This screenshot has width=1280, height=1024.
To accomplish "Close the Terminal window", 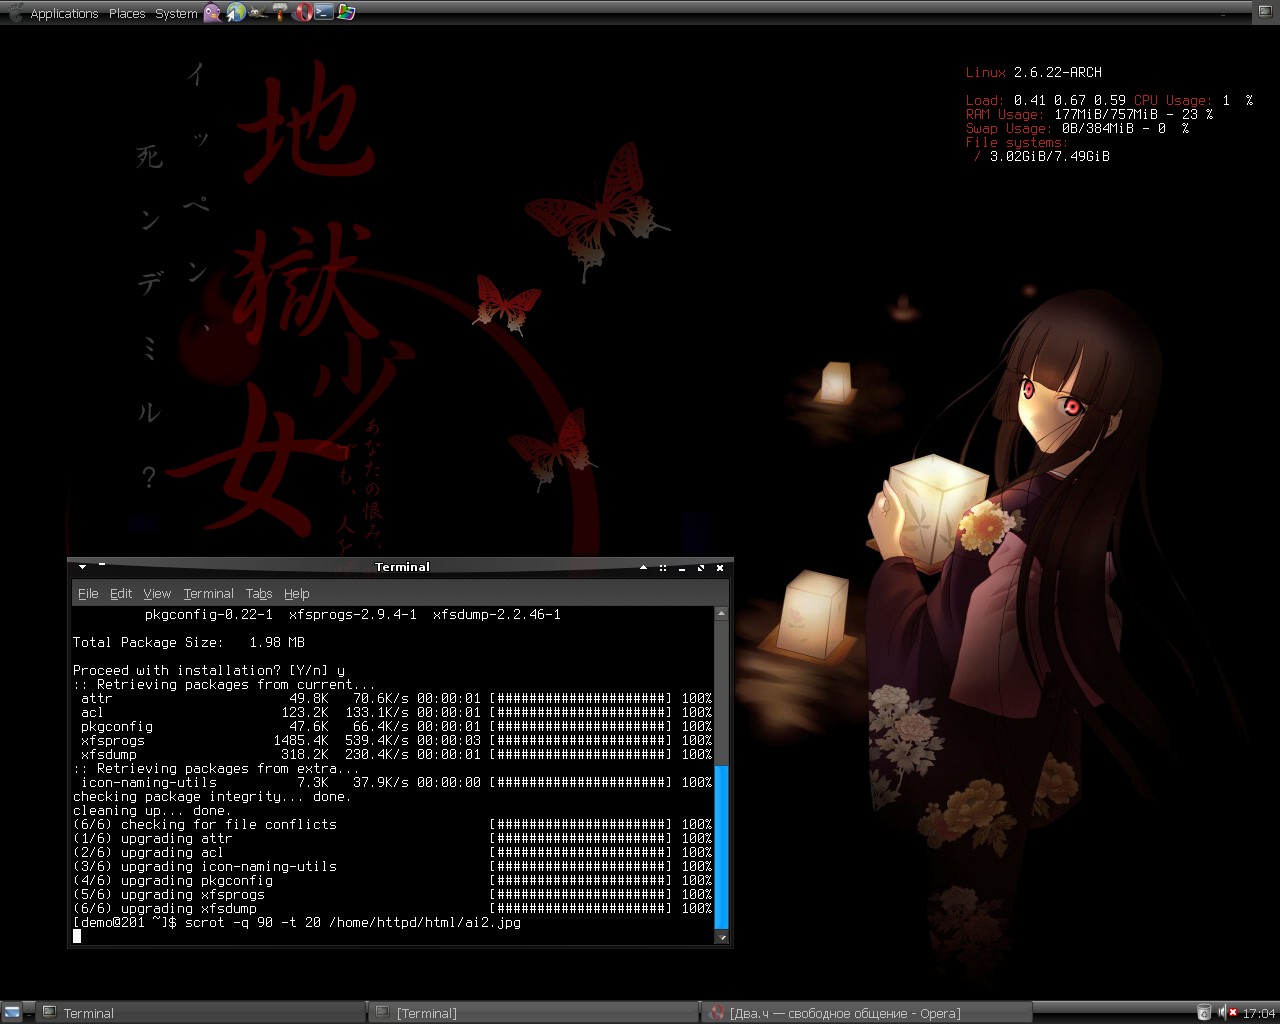I will 719,567.
